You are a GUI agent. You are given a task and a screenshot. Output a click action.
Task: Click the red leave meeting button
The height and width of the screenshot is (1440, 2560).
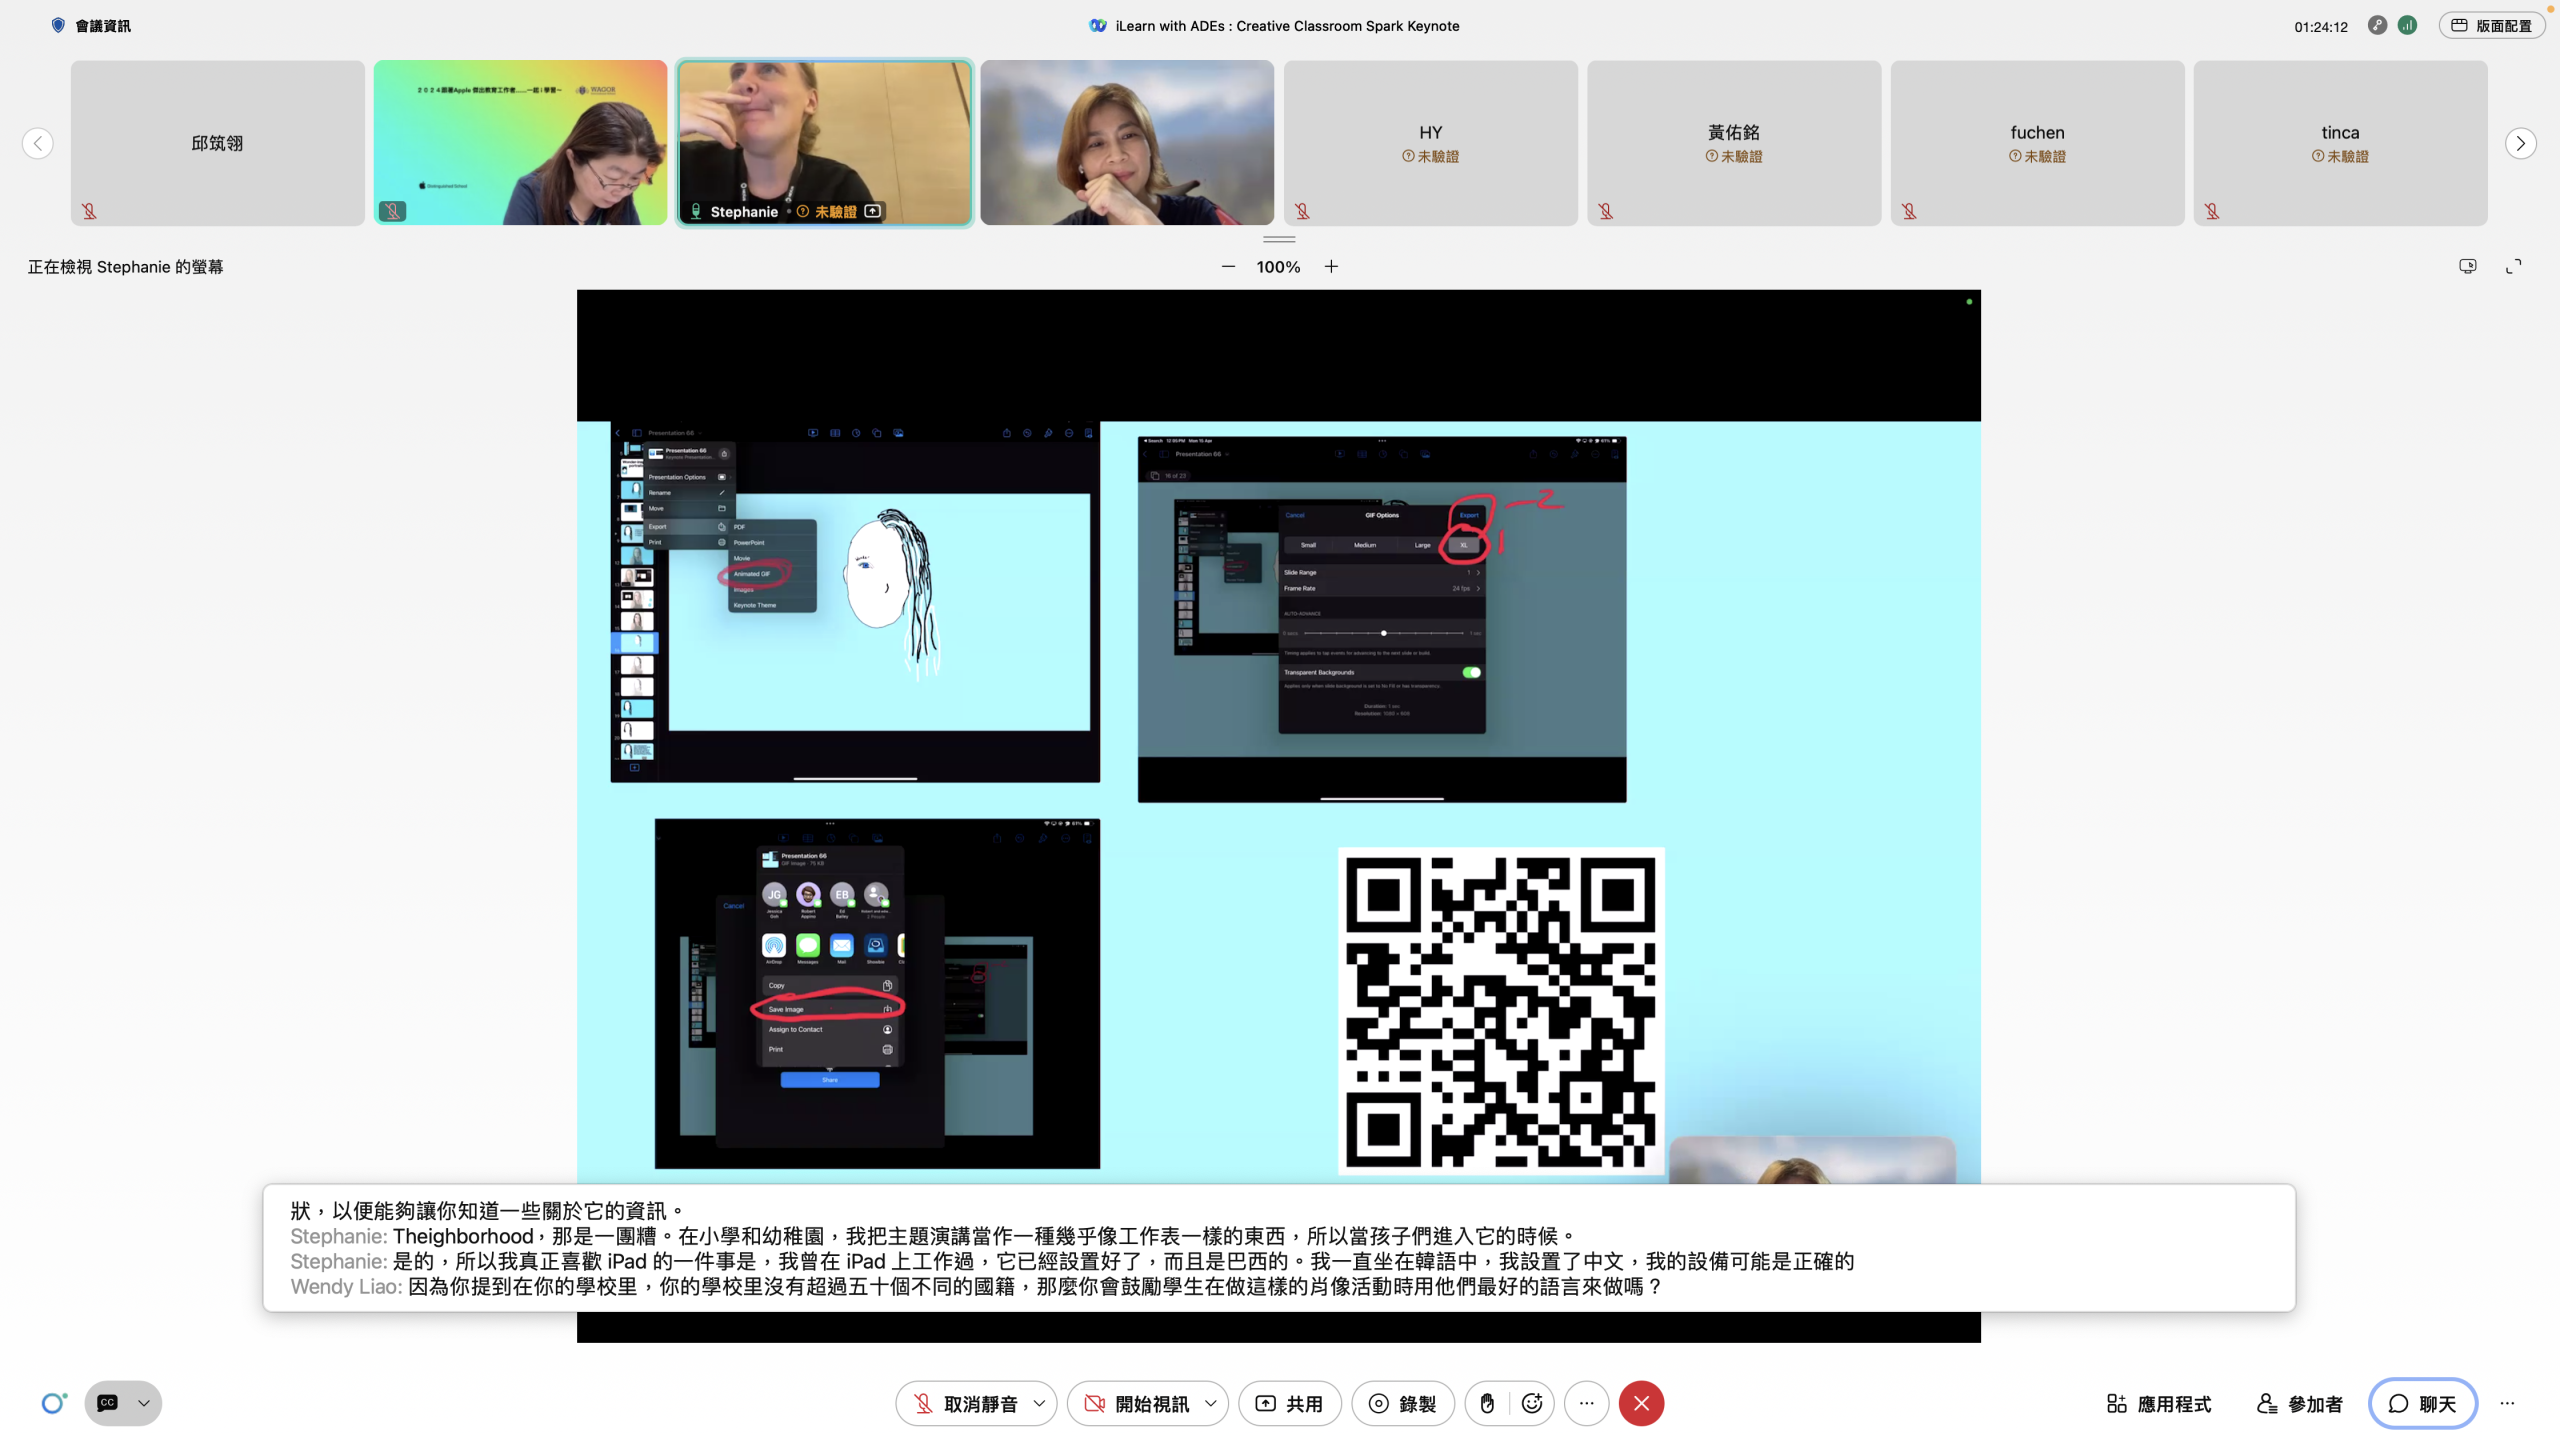click(1641, 1403)
